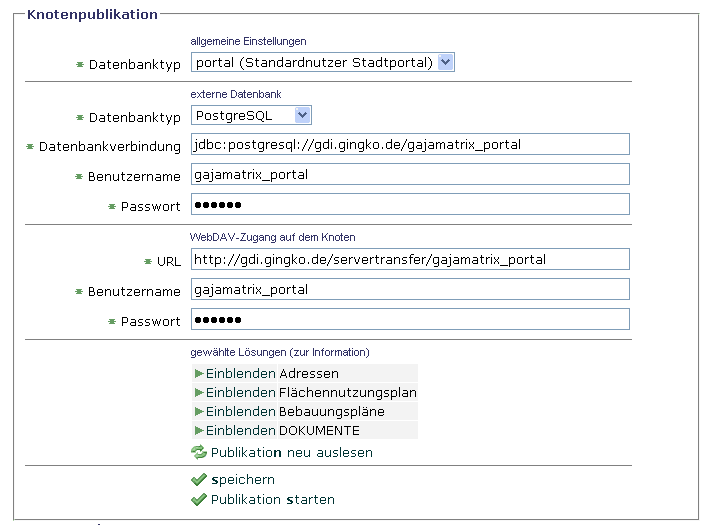Click the green refresh icon beside Publikation neu auslesen
Image resolution: width=707 pixels, height=525 pixels.
point(198,452)
